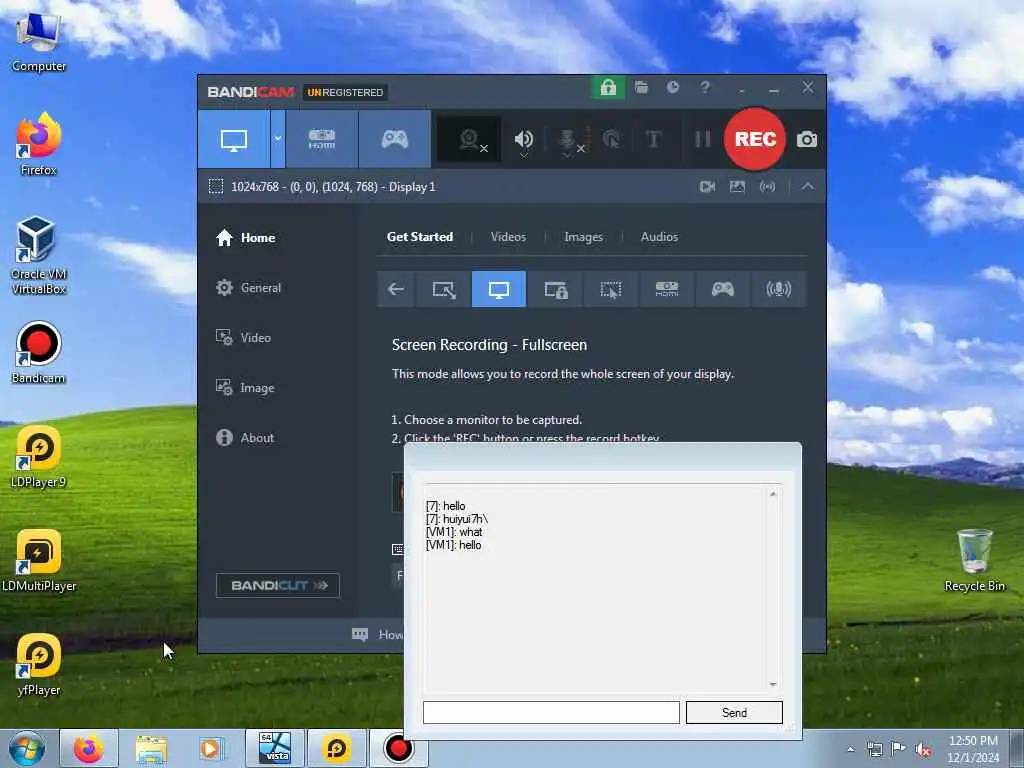Viewport: 1024px width, 768px height.
Task: Start recording with the red REC button
Action: click(755, 139)
